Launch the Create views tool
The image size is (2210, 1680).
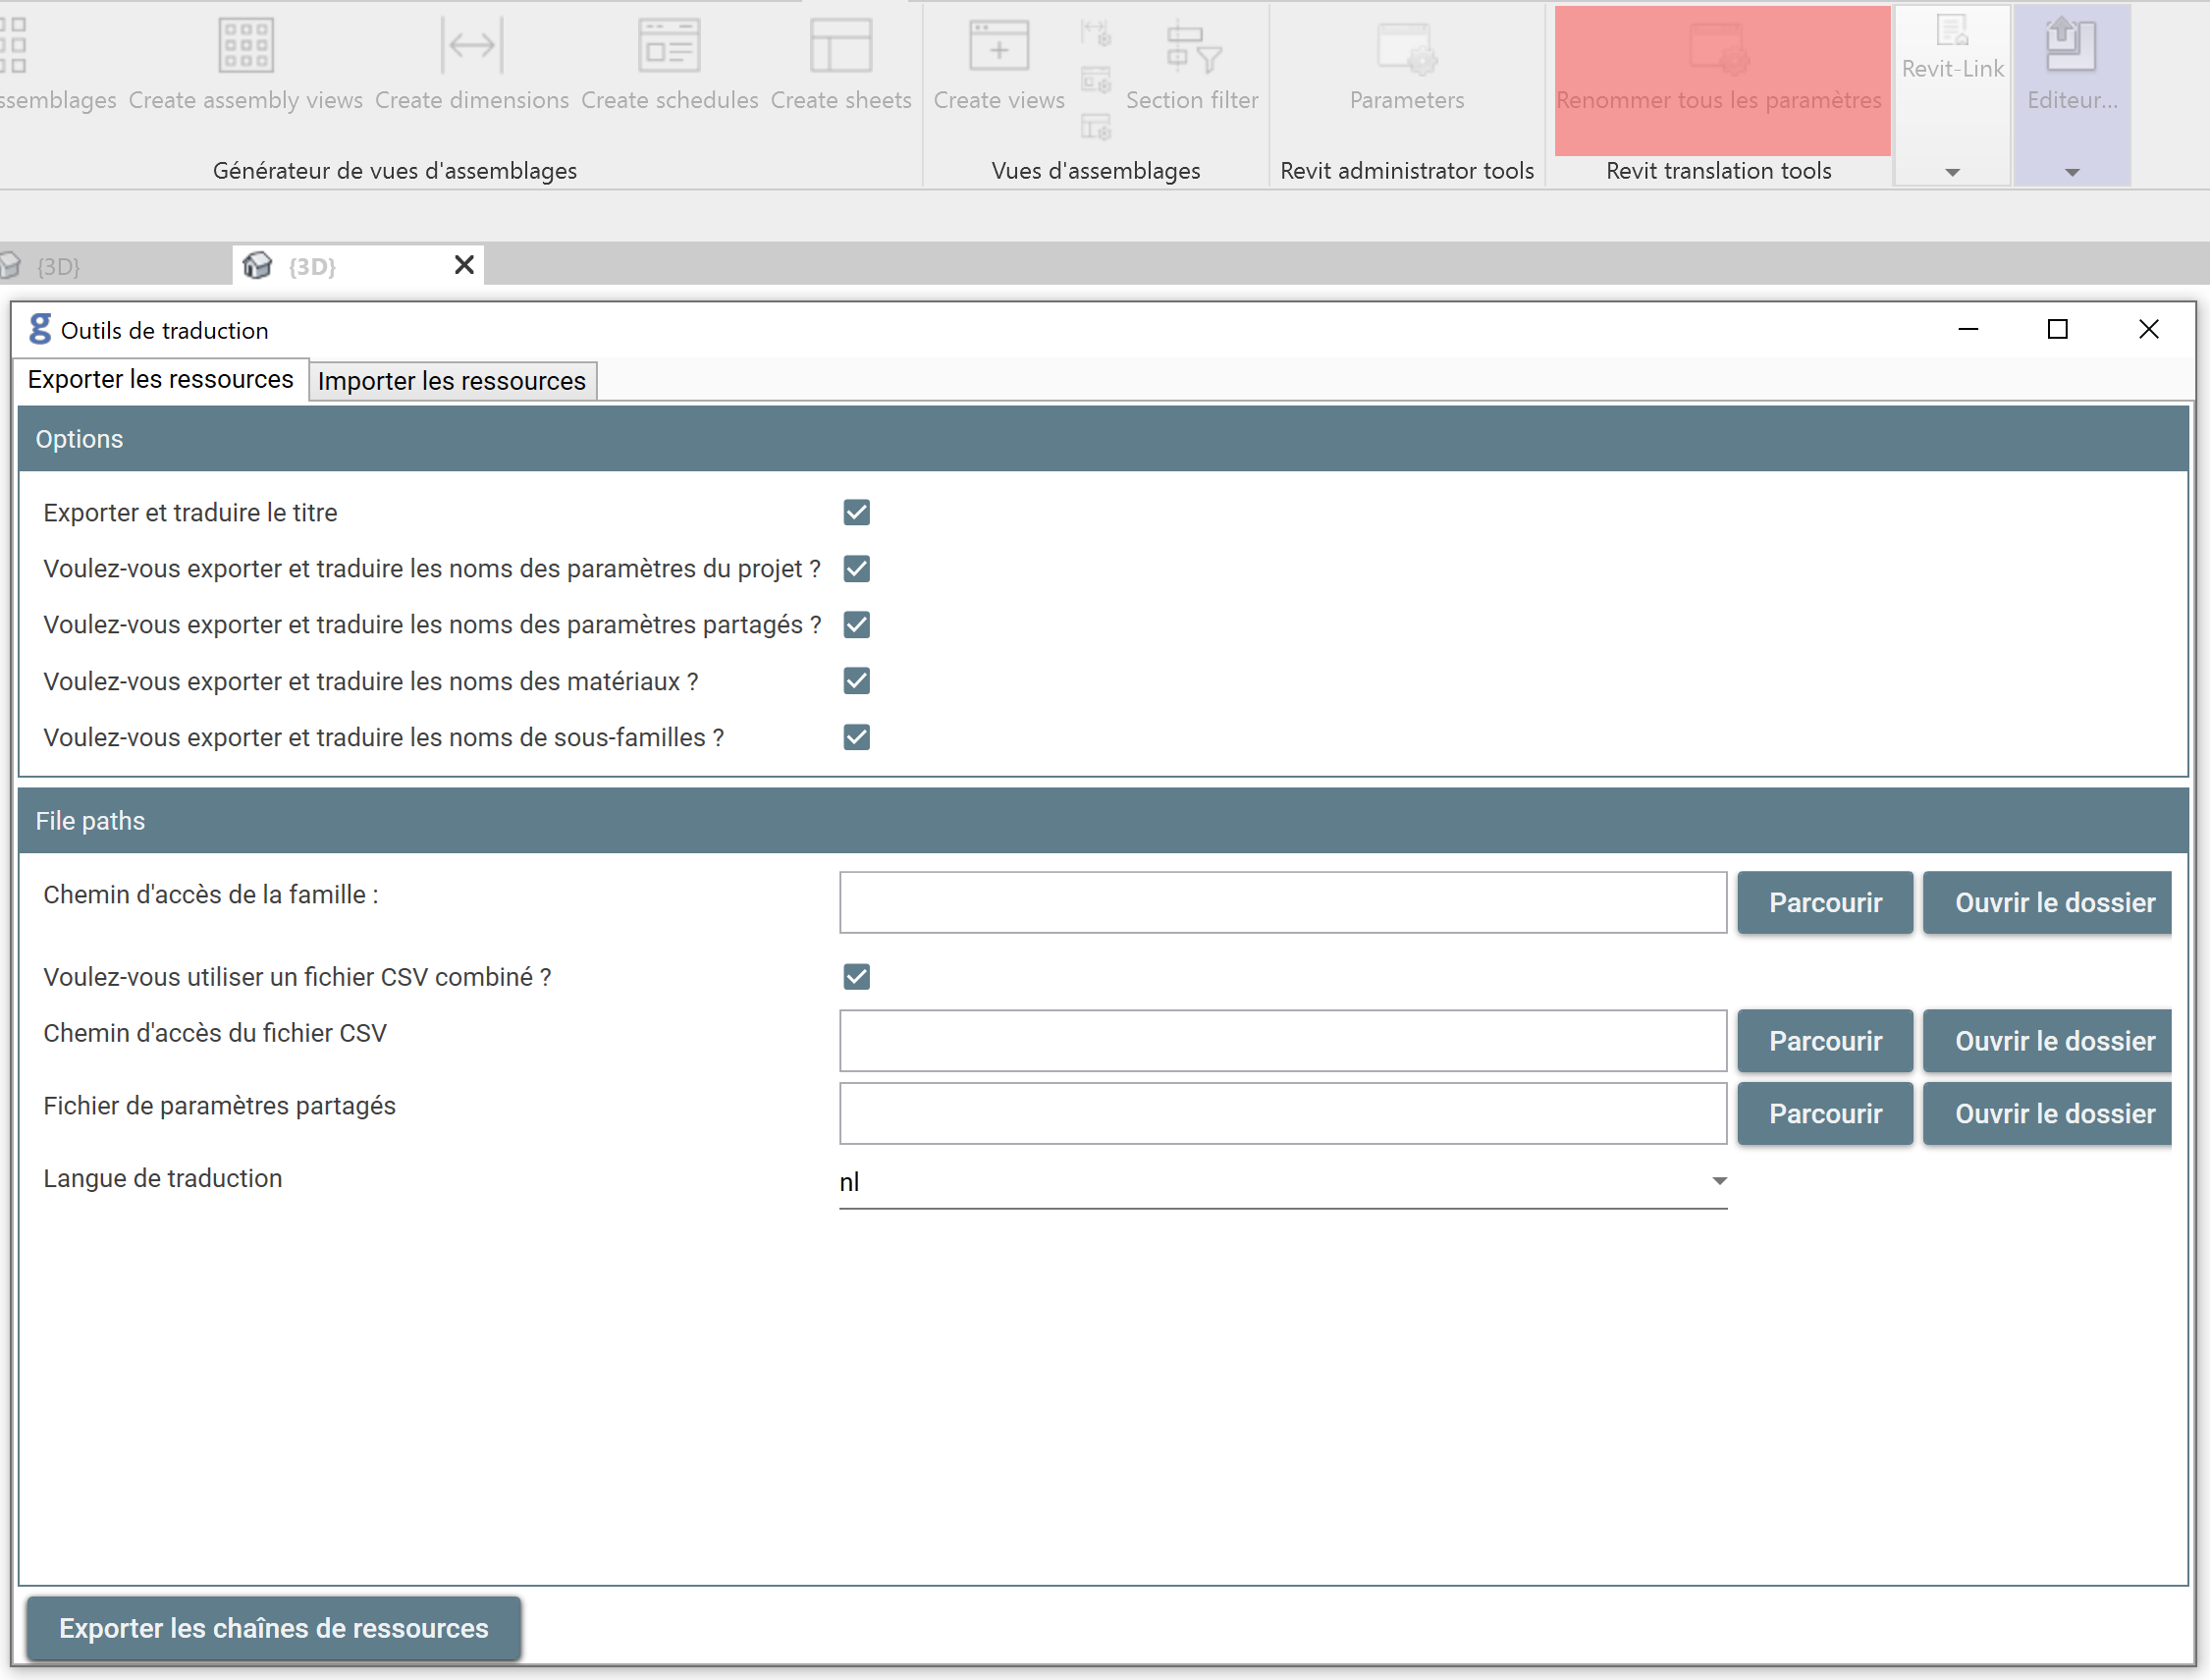[x=998, y=47]
